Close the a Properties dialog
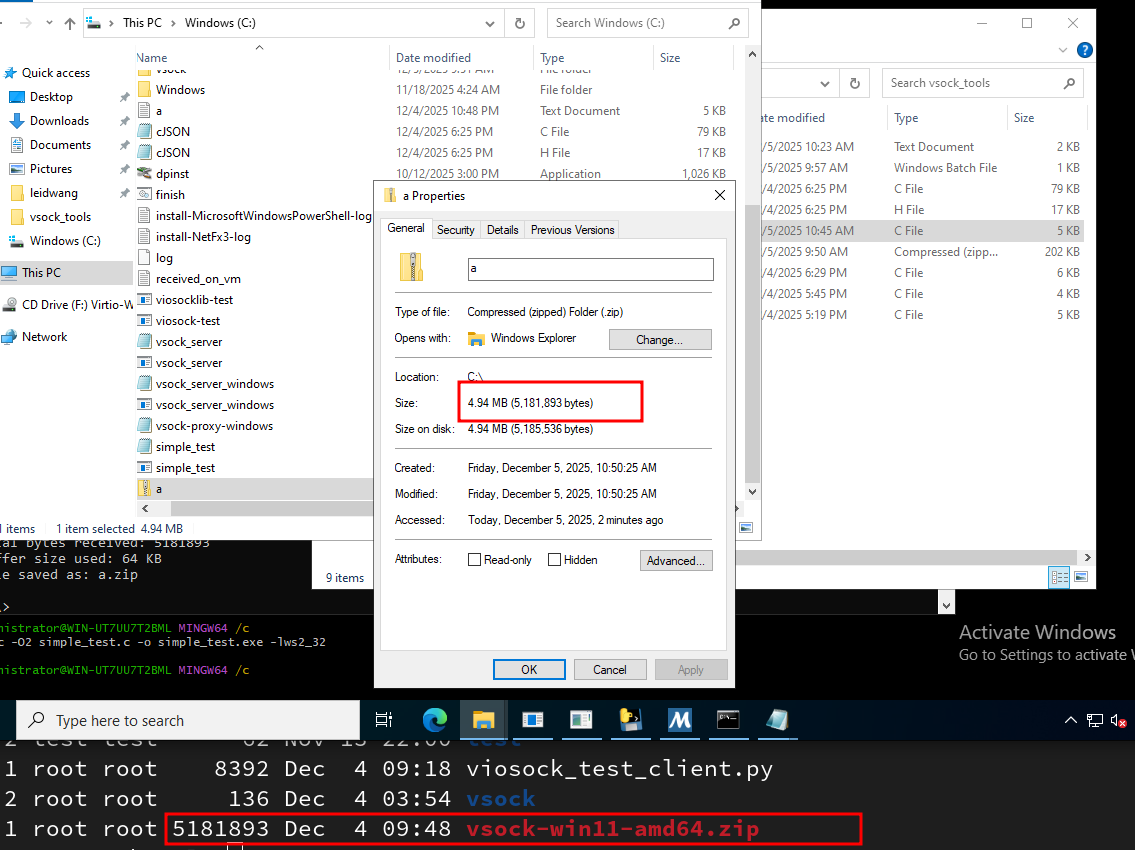1135x850 pixels. click(720, 195)
